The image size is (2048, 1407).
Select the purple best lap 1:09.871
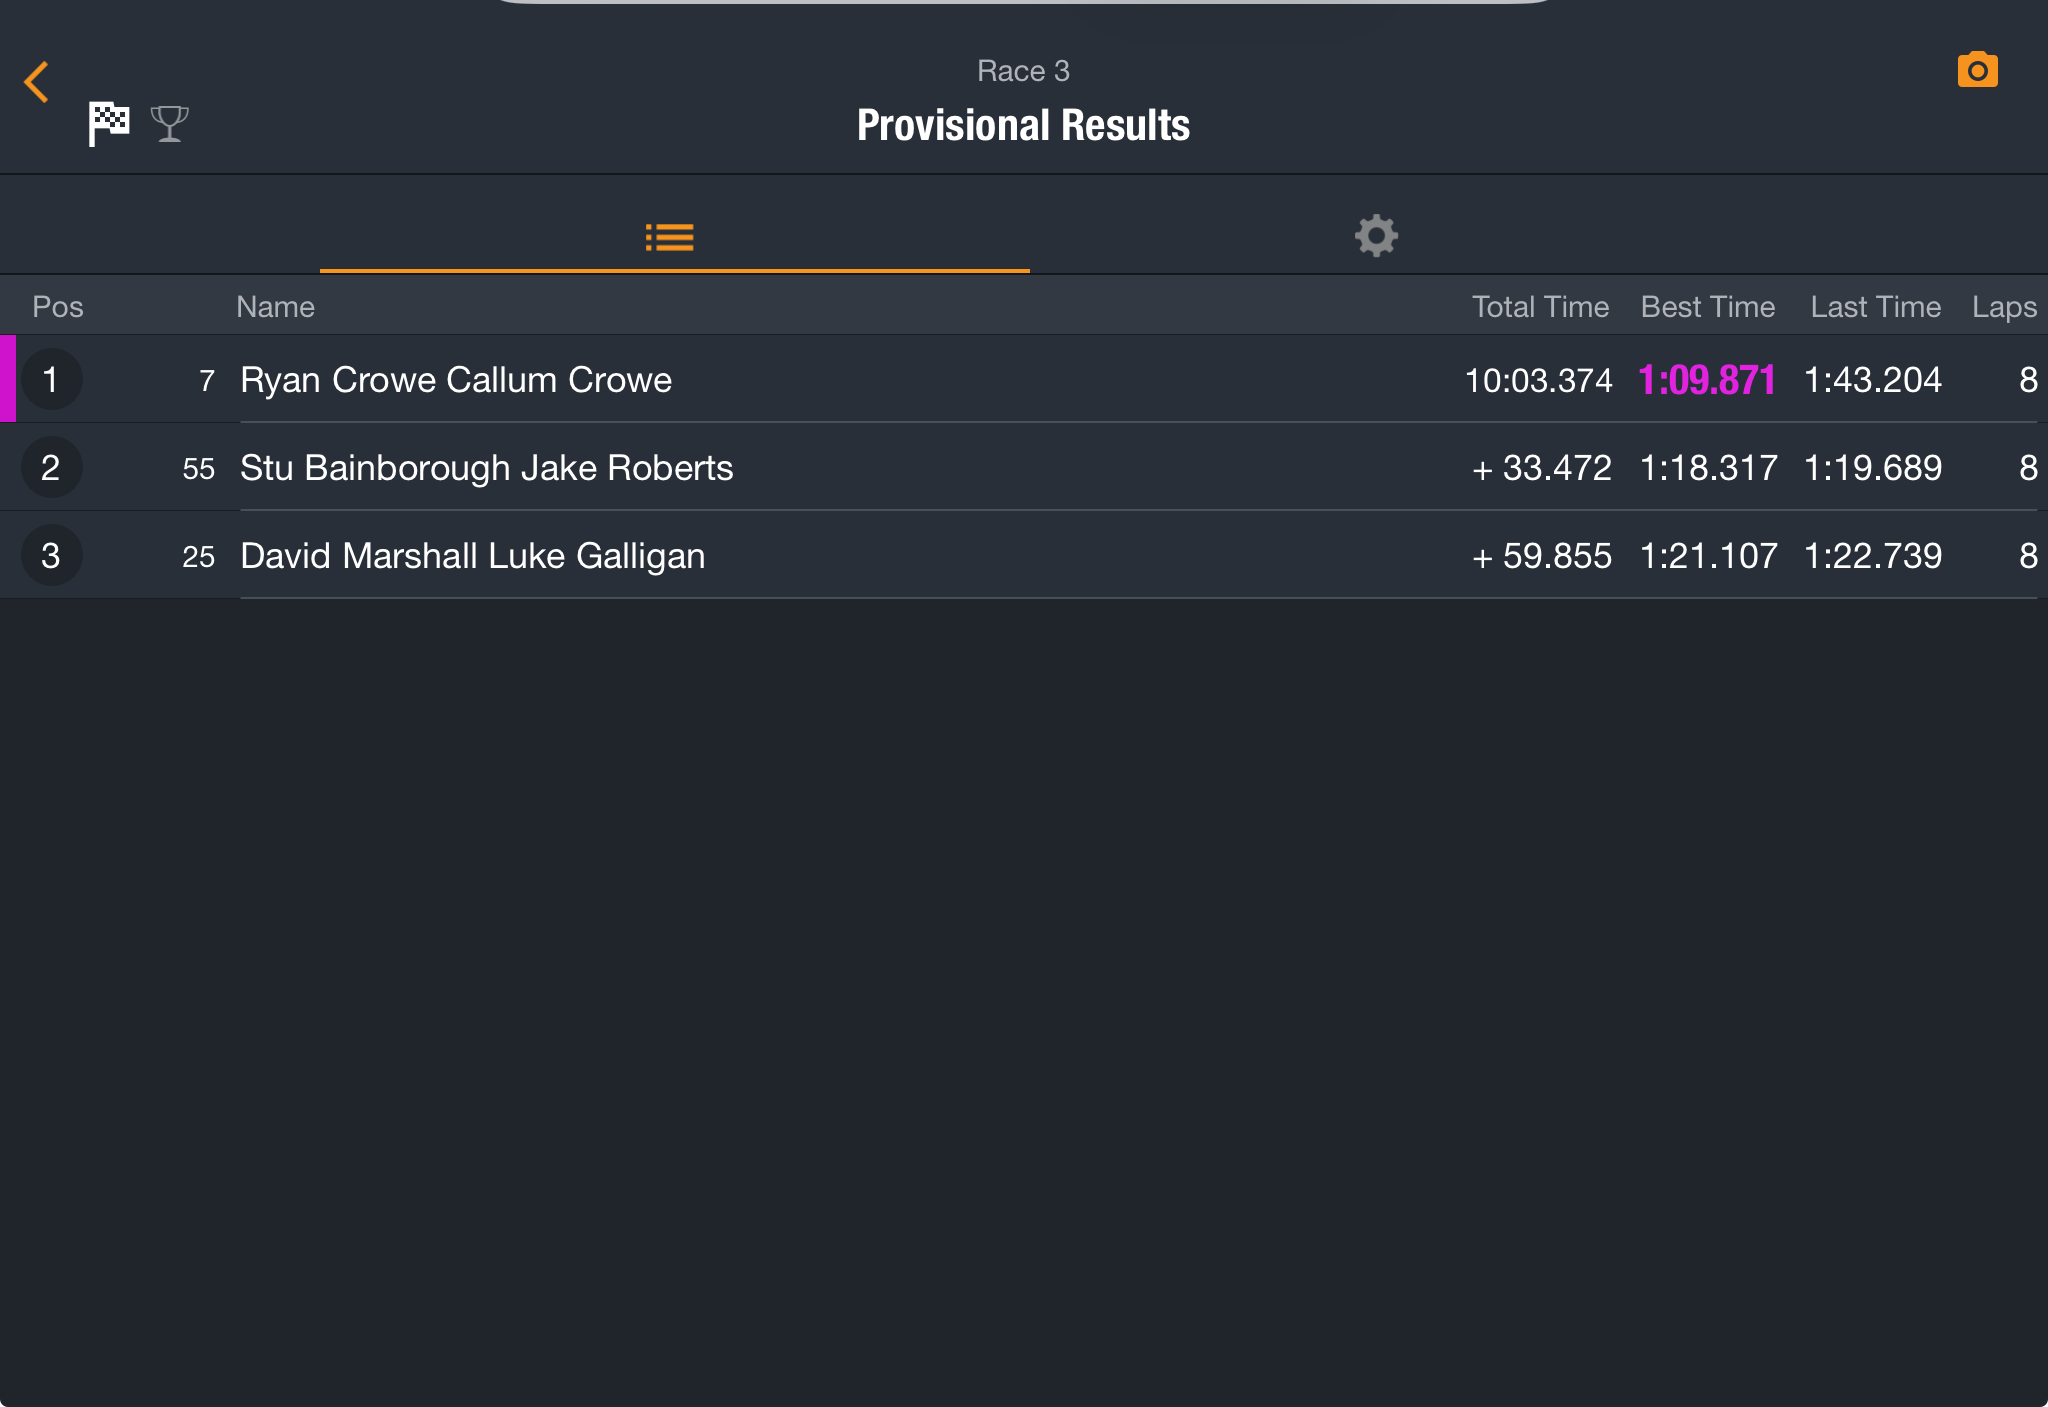(1707, 380)
